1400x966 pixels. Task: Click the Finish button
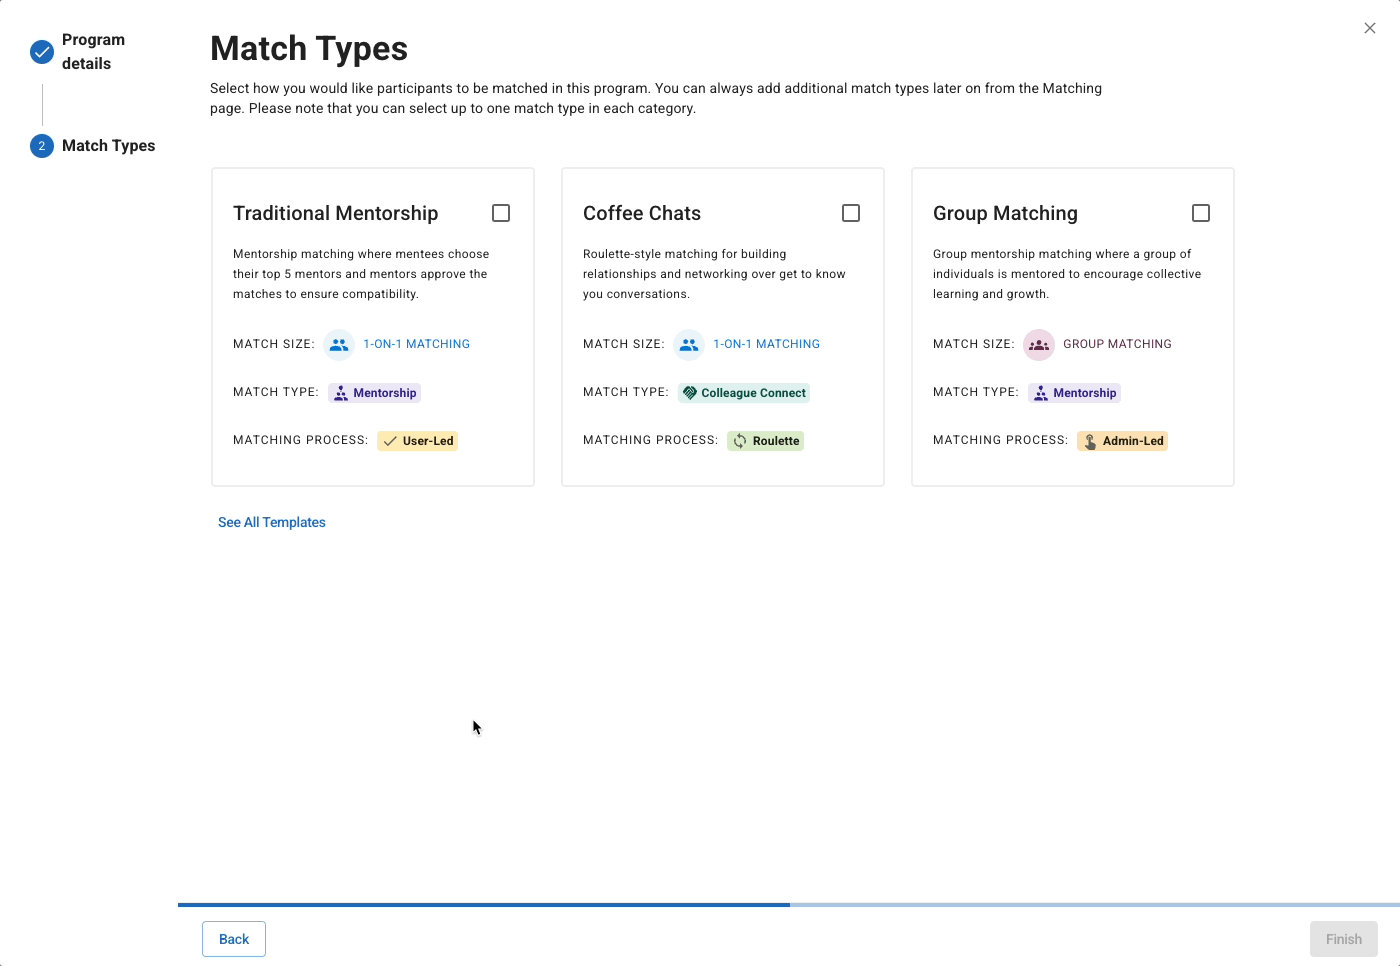point(1343,939)
